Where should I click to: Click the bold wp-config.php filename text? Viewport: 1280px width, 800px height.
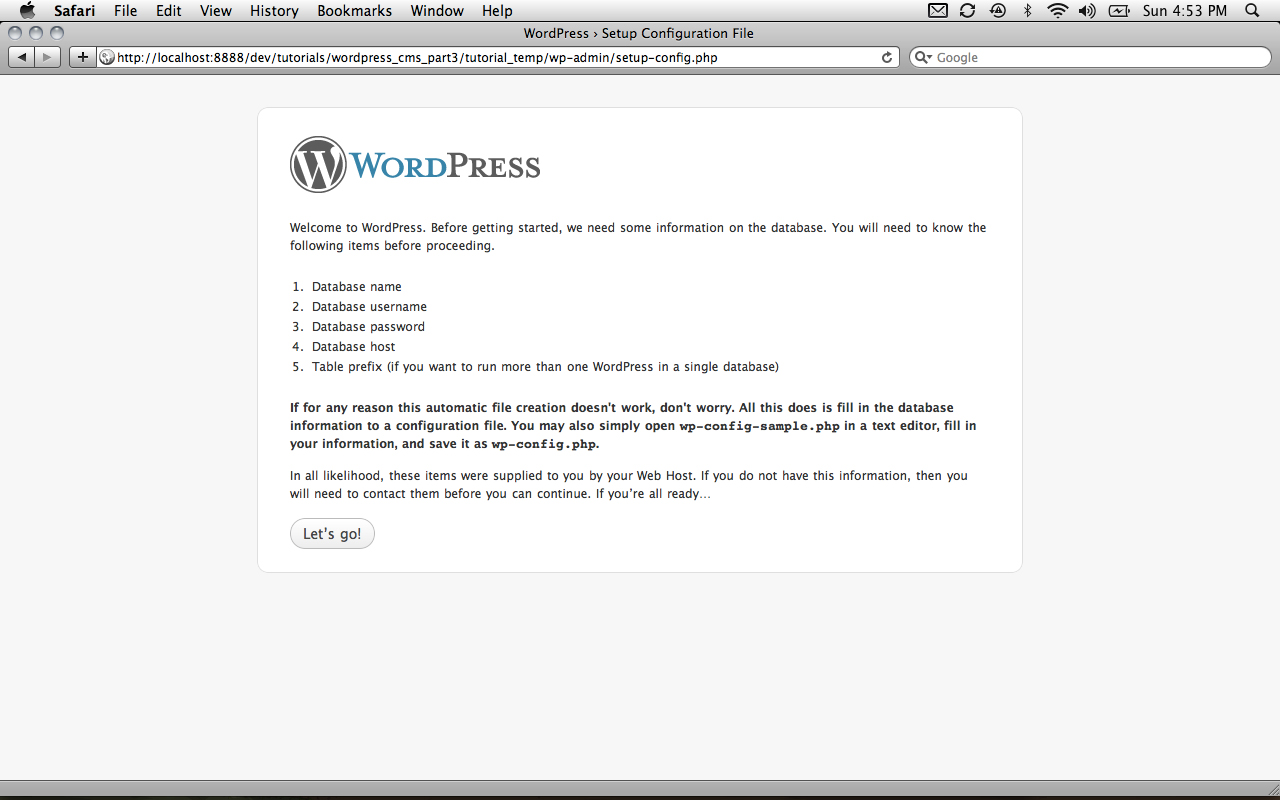[544, 444]
